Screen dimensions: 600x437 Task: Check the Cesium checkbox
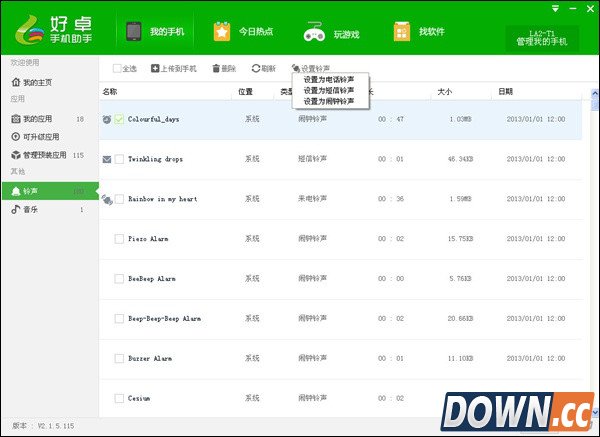coord(119,398)
